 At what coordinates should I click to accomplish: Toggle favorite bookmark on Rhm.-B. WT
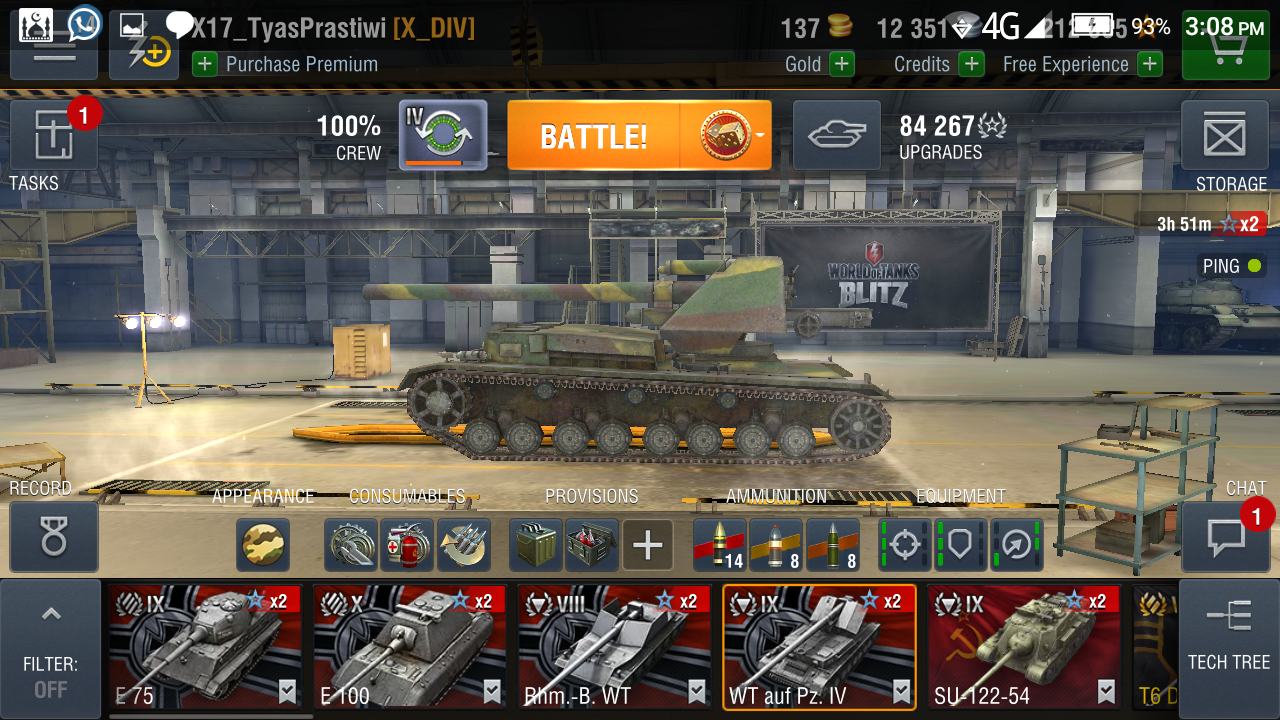(696, 691)
